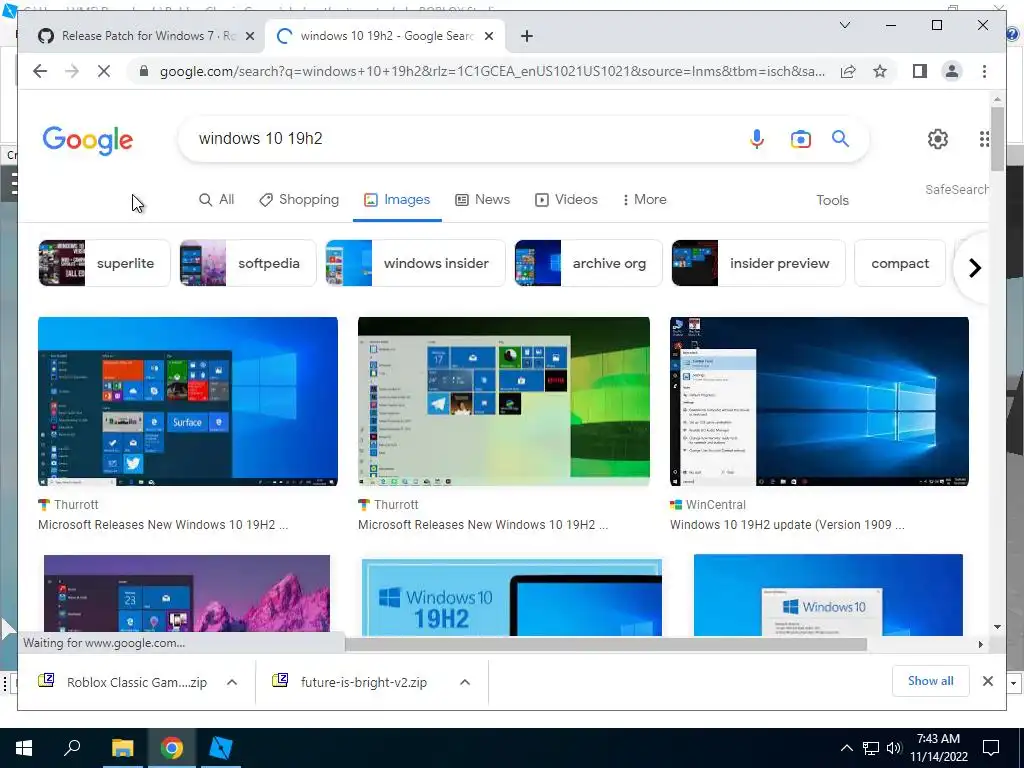
Task: Open search Tools
Action: (x=832, y=200)
